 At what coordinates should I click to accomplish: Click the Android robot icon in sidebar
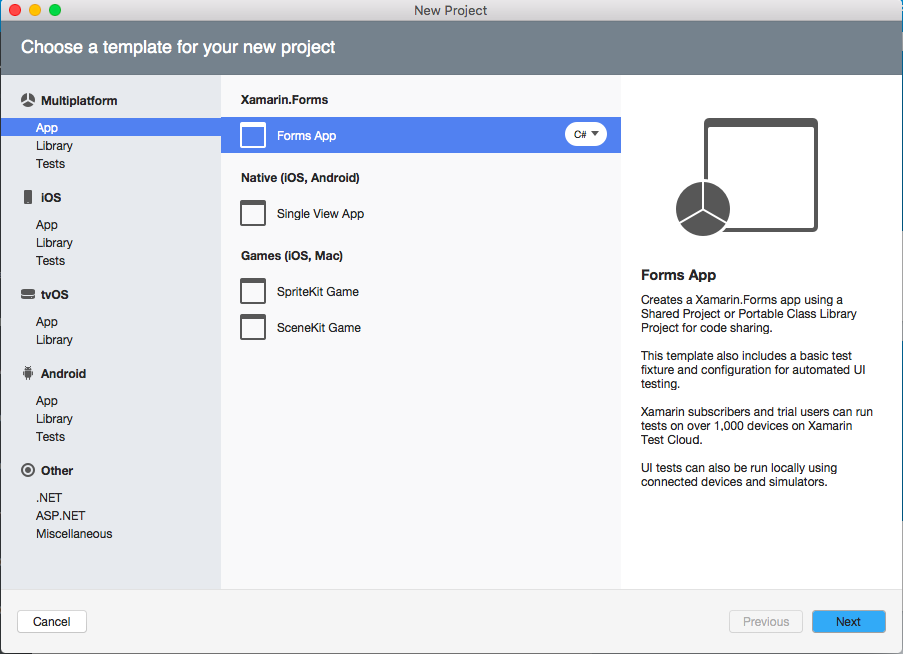(27, 373)
